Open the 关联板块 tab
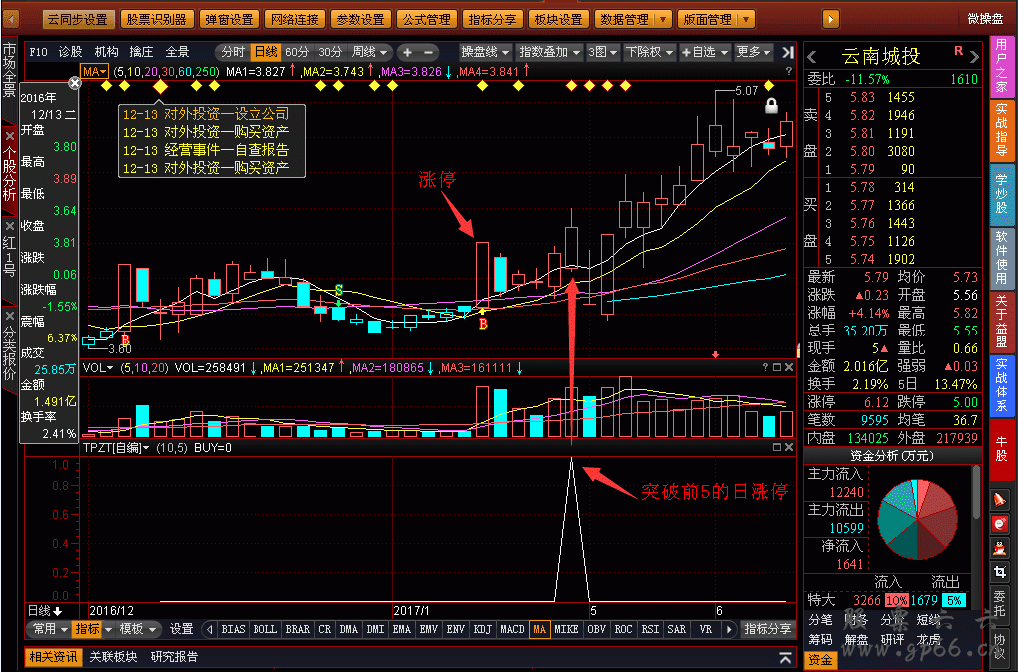The width and height of the screenshot is (1018, 672). (x=113, y=657)
